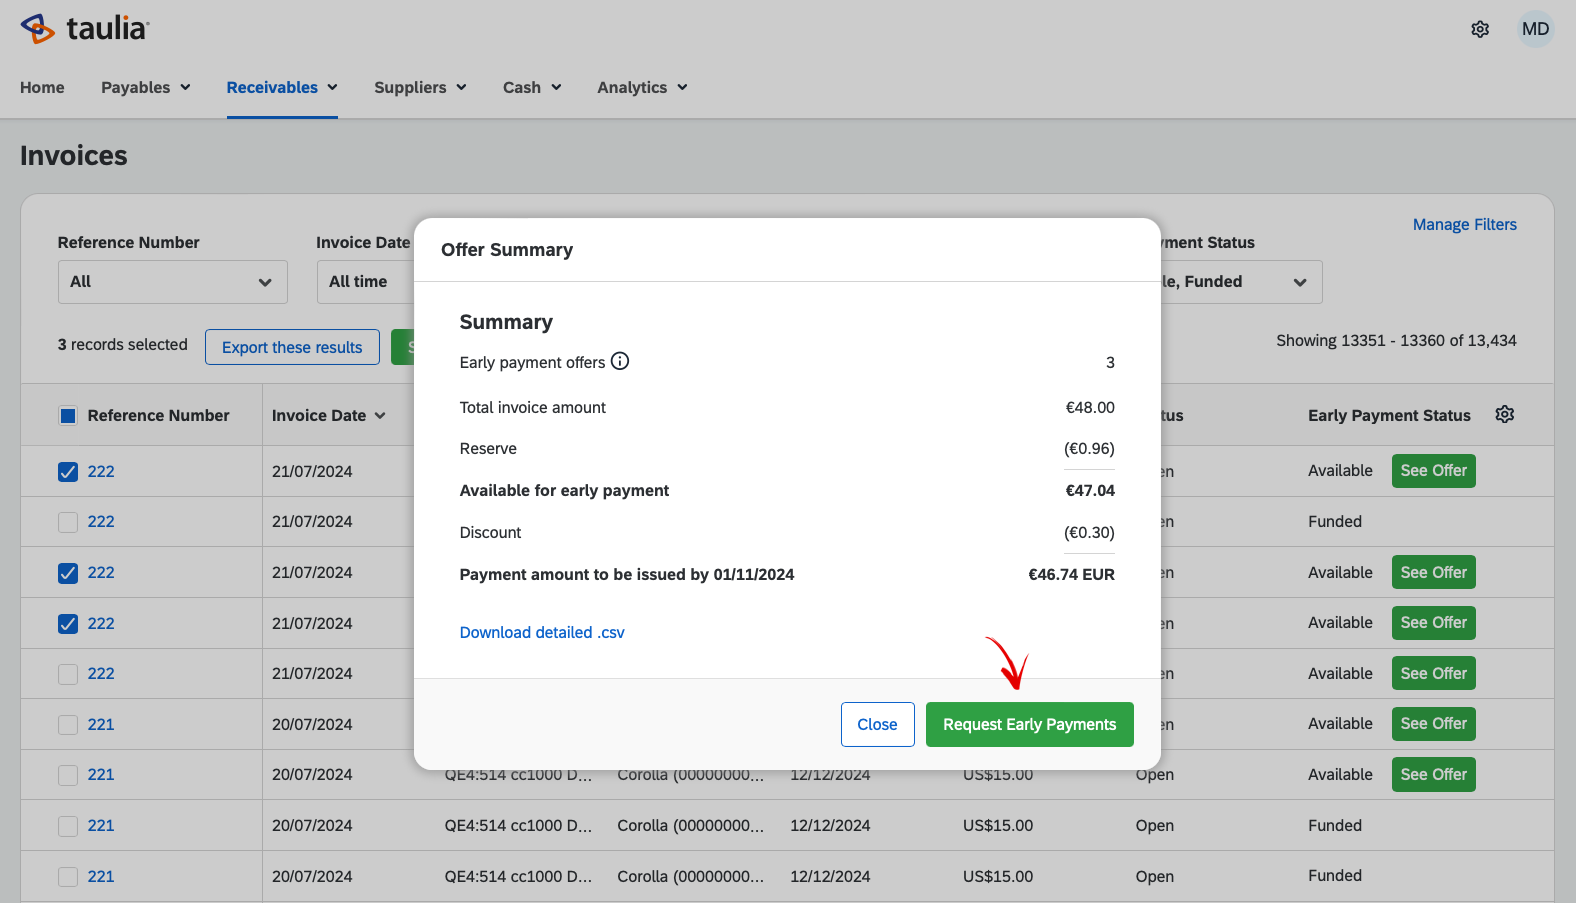Viewport: 1576px width, 903px height.
Task: Check the second 221 row checkbox, Available status
Action: coord(68,775)
